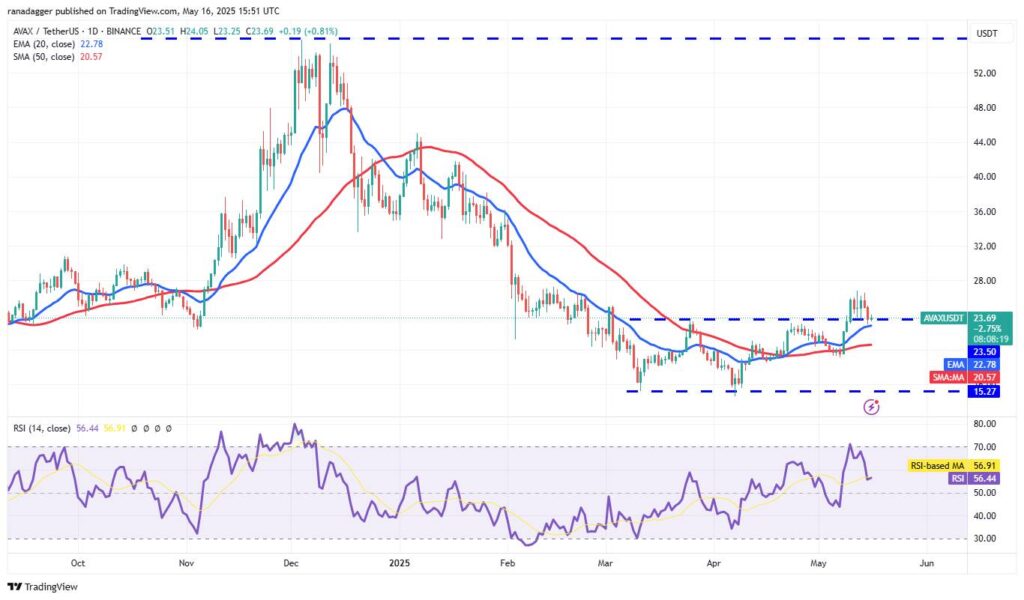Click the 23.69 current price label

pos(985,319)
